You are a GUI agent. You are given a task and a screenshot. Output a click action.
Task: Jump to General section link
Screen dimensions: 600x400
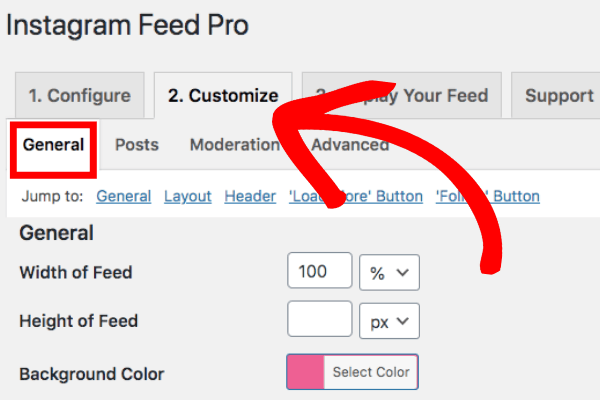pyautogui.click(x=124, y=196)
